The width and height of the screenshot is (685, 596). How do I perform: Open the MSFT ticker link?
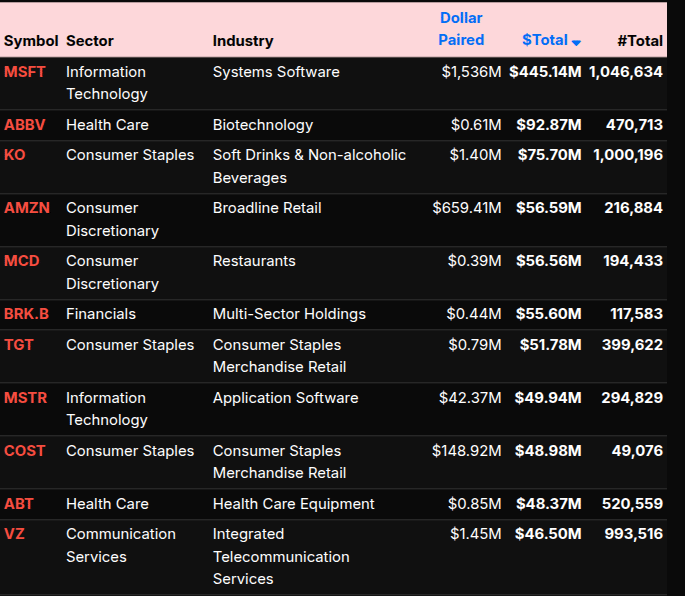(25, 72)
